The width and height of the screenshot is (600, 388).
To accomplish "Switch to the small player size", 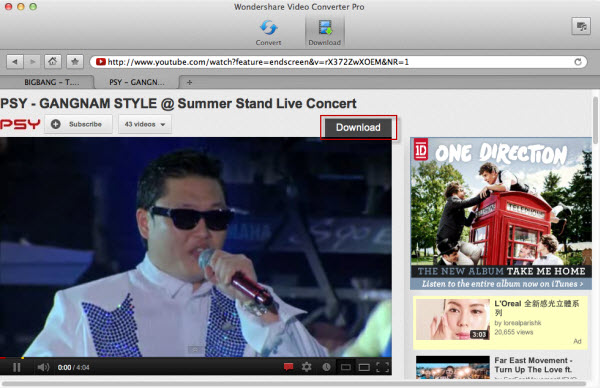I will tap(346, 367).
